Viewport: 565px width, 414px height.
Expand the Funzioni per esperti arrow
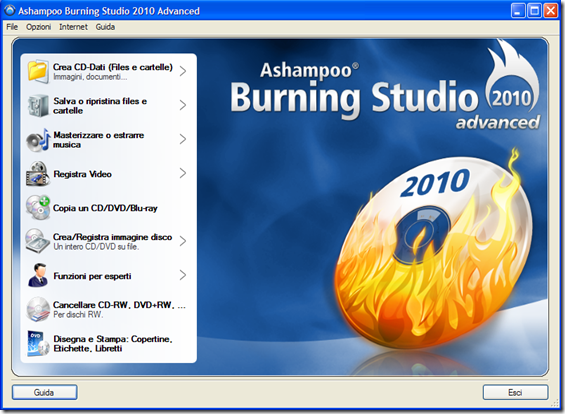point(183,275)
